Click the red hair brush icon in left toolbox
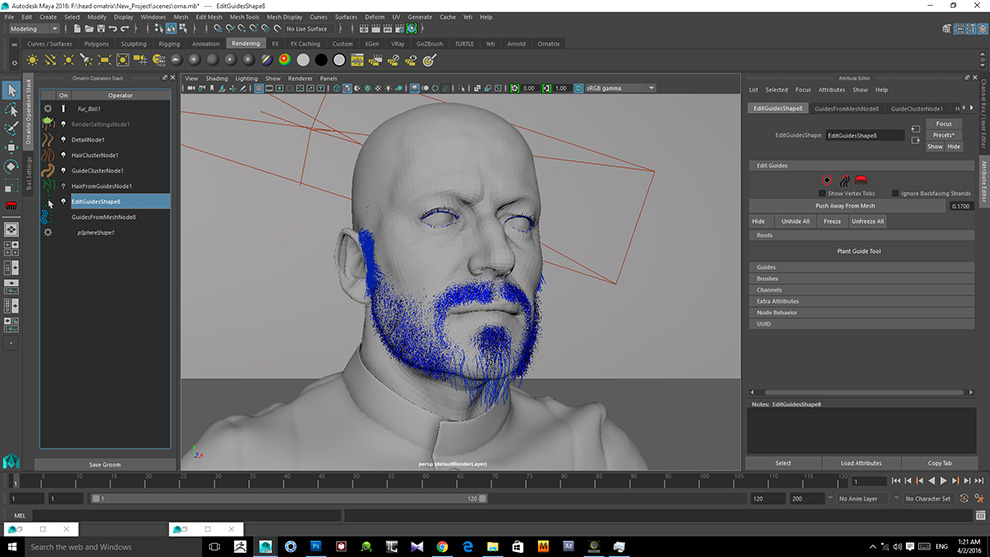The height and width of the screenshot is (557, 990). (x=11, y=205)
